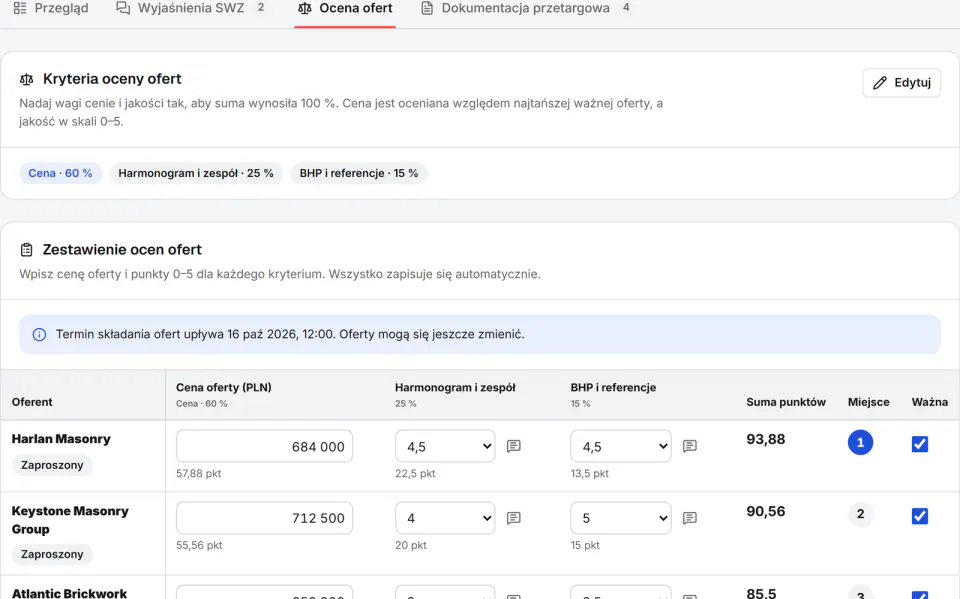Click the rank 2 badge for Keystone Masonry Group

coord(860,514)
